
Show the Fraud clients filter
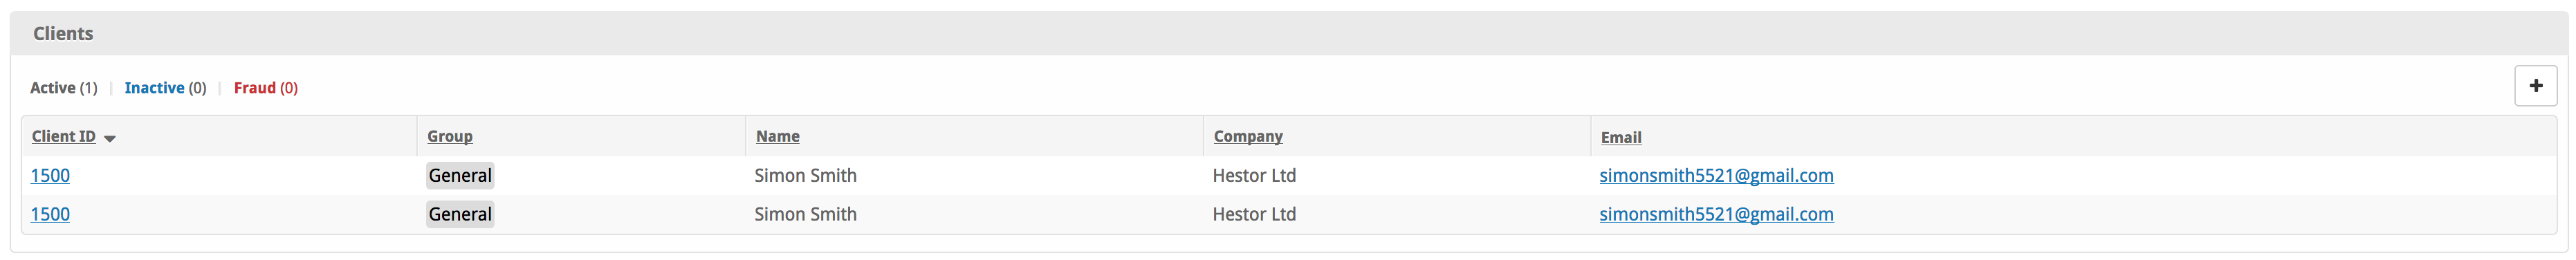pos(266,88)
